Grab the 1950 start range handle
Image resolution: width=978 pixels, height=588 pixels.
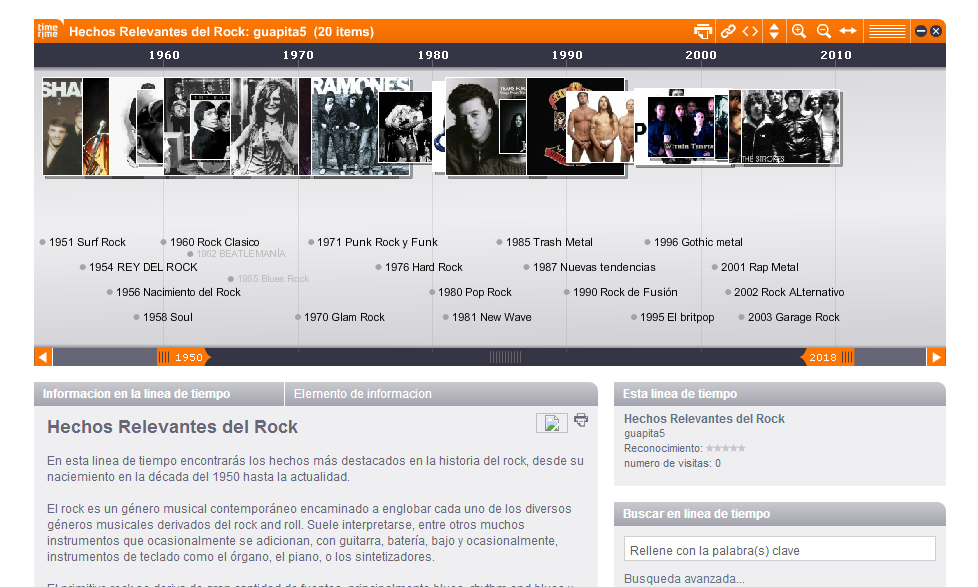pos(183,357)
